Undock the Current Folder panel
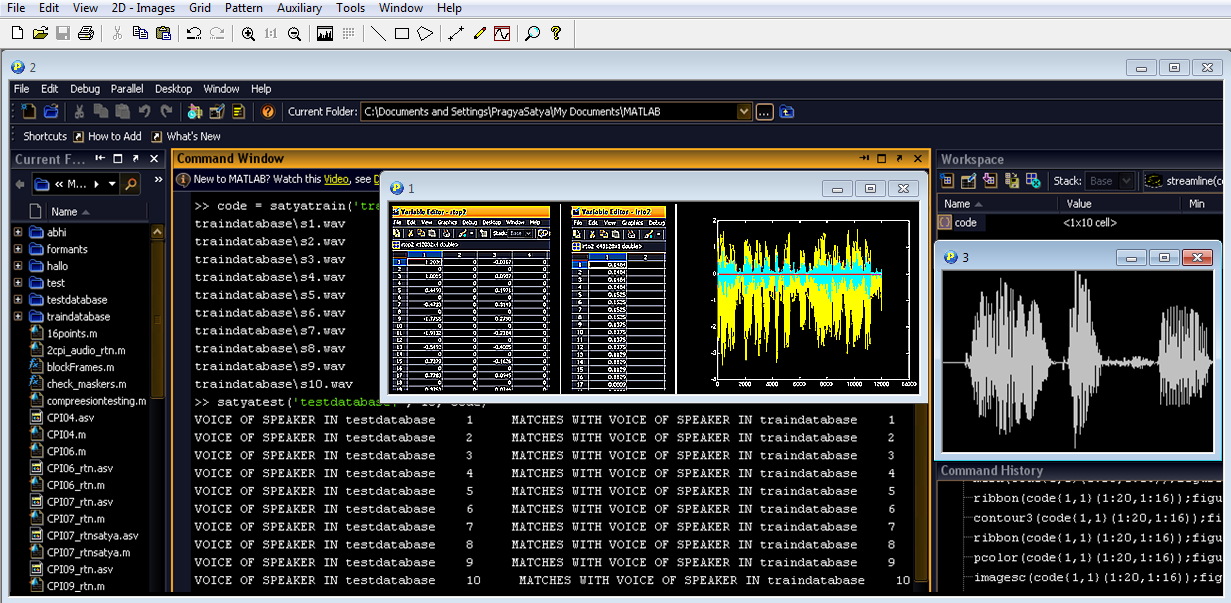The height and width of the screenshot is (603, 1231). (x=136, y=159)
